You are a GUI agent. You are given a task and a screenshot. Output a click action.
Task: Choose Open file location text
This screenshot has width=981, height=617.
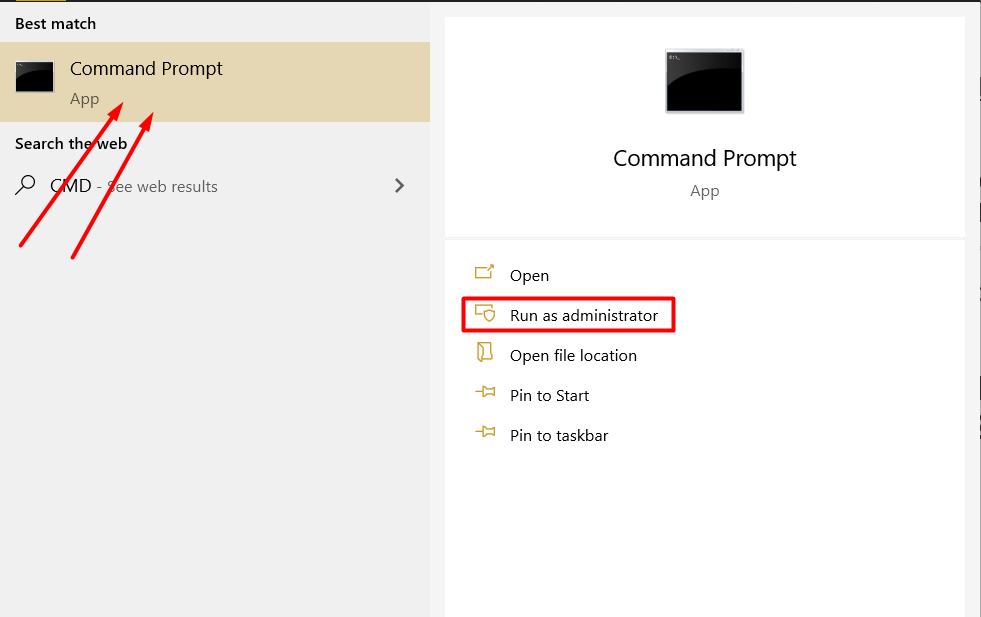573,355
